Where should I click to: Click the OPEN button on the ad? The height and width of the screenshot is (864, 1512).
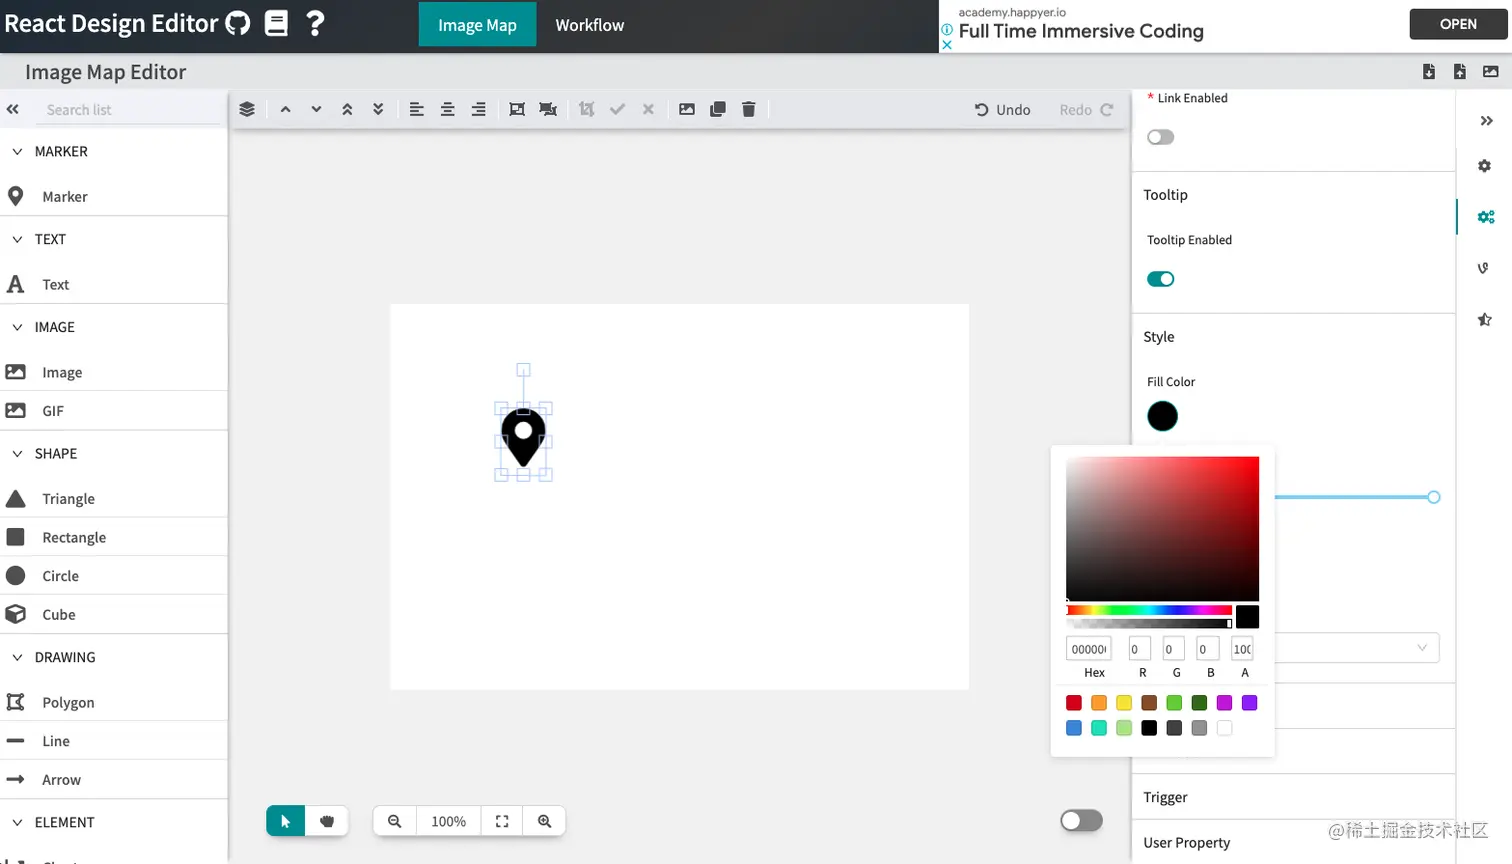point(1458,24)
